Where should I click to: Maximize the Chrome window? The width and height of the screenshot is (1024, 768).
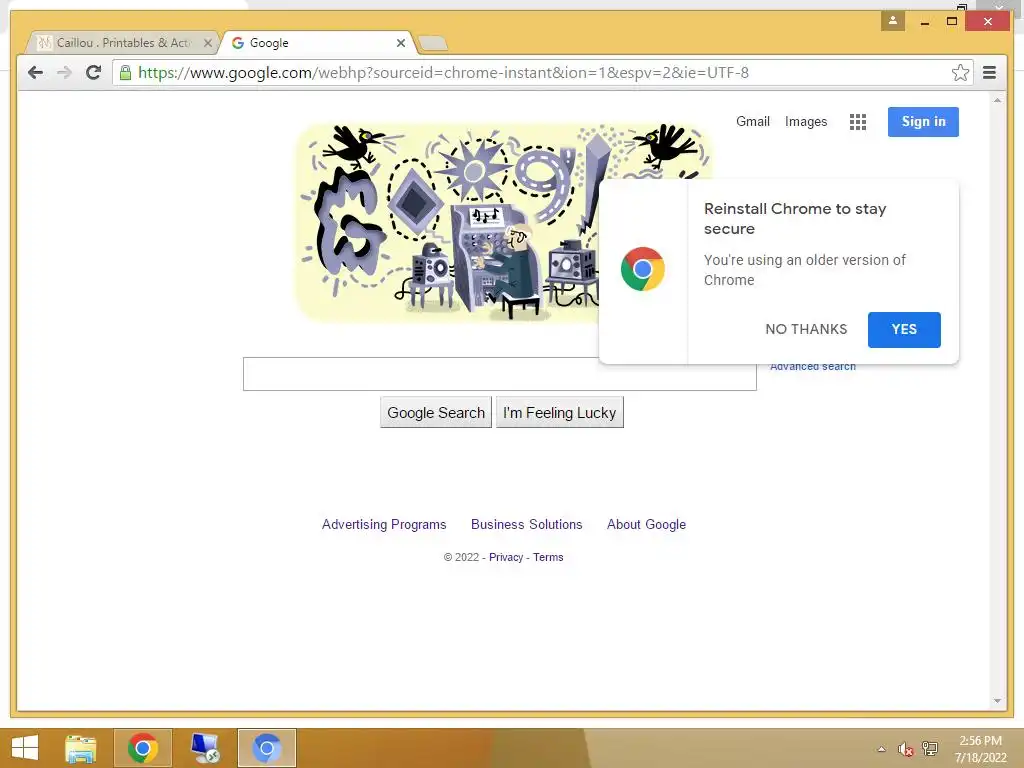click(x=952, y=22)
